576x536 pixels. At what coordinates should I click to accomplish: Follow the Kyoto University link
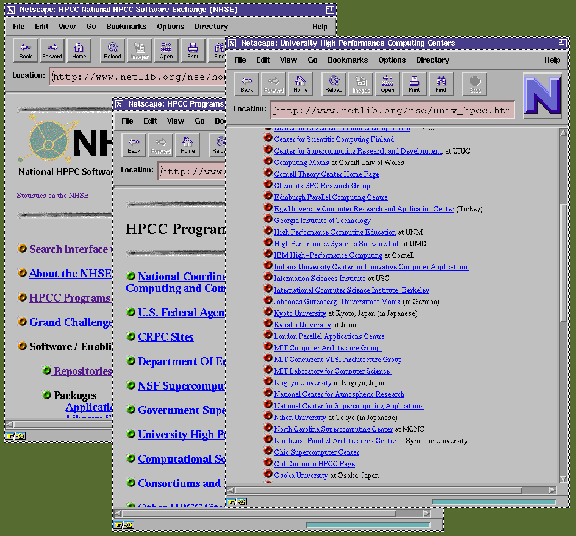point(300,313)
